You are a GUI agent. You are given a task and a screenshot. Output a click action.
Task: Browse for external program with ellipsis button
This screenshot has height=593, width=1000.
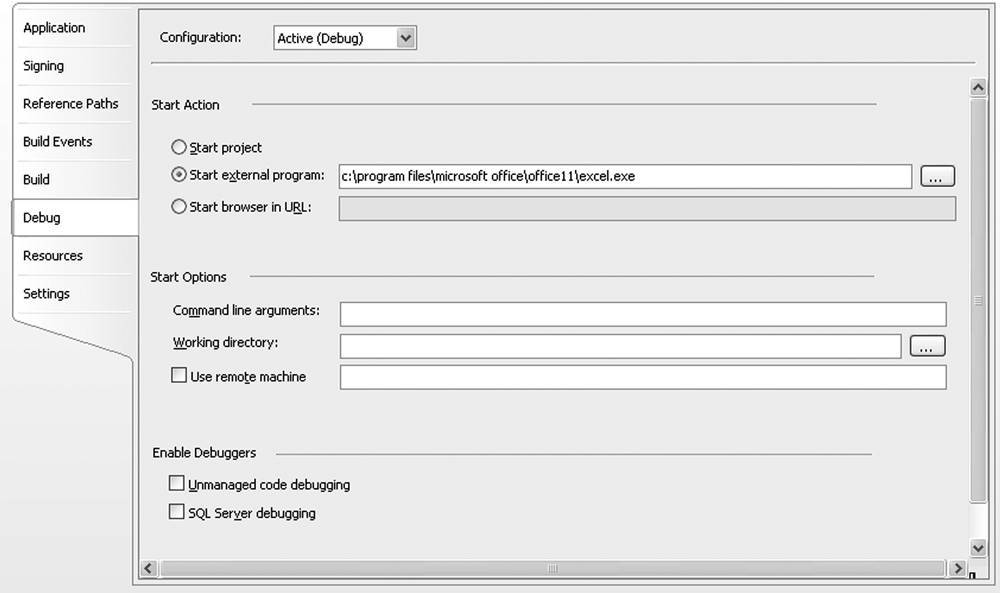click(937, 176)
